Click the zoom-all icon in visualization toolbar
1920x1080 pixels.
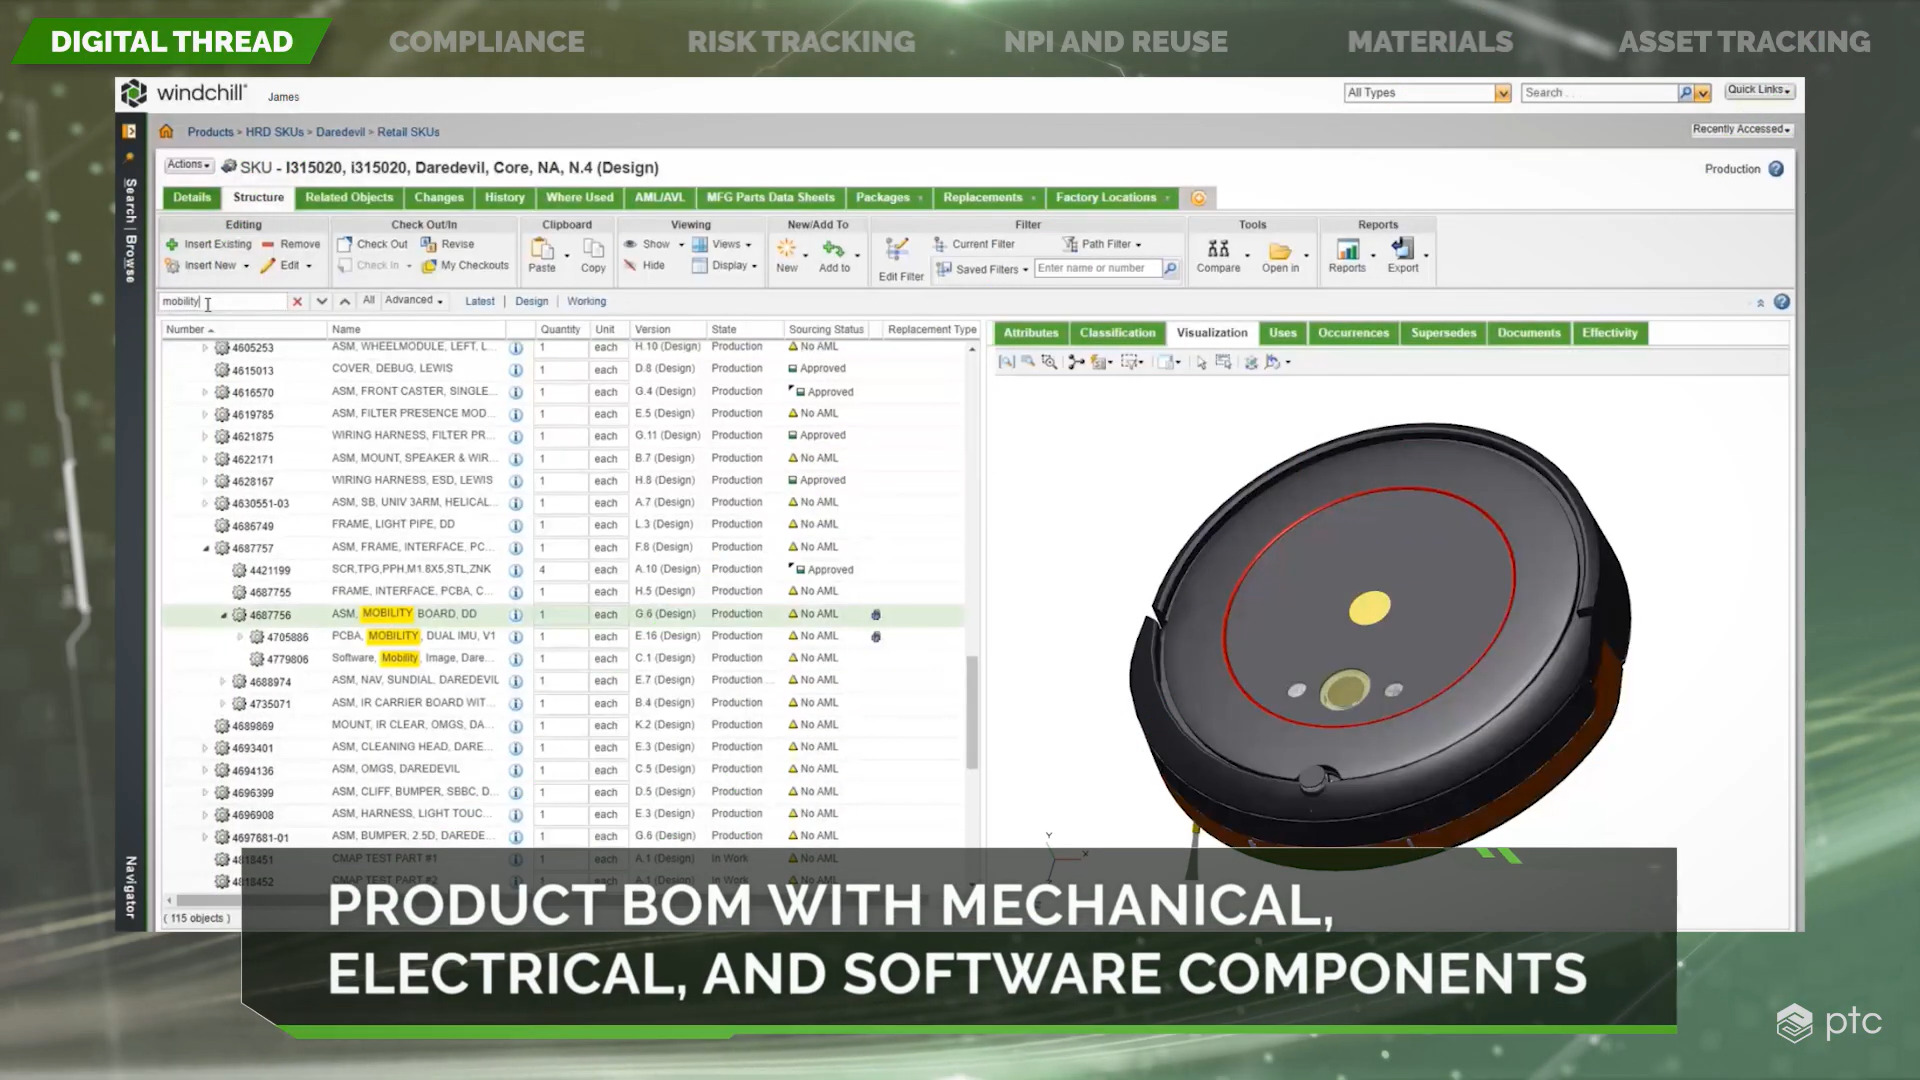tap(1006, 362)
